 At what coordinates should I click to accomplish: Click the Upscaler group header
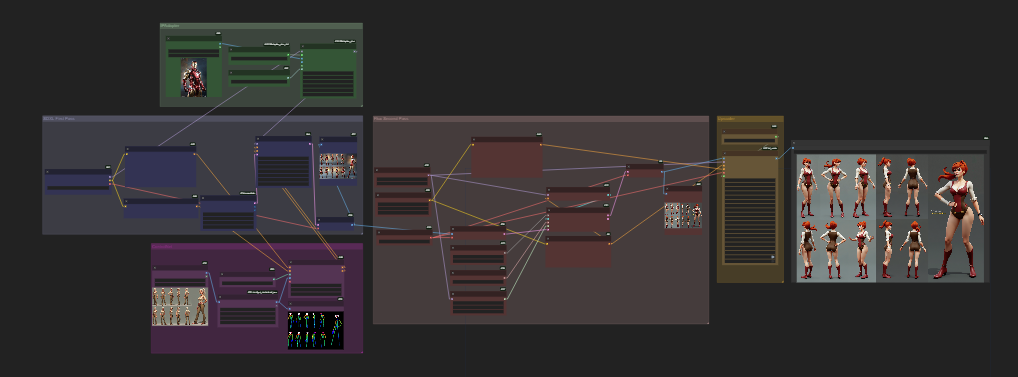pos(750,119)
